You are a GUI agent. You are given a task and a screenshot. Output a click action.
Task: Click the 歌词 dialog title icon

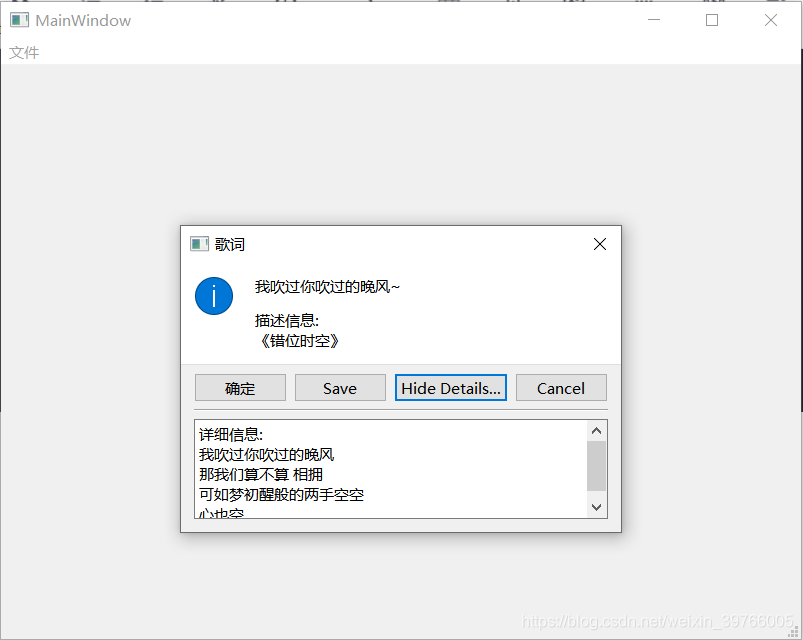tap(199, 244)
